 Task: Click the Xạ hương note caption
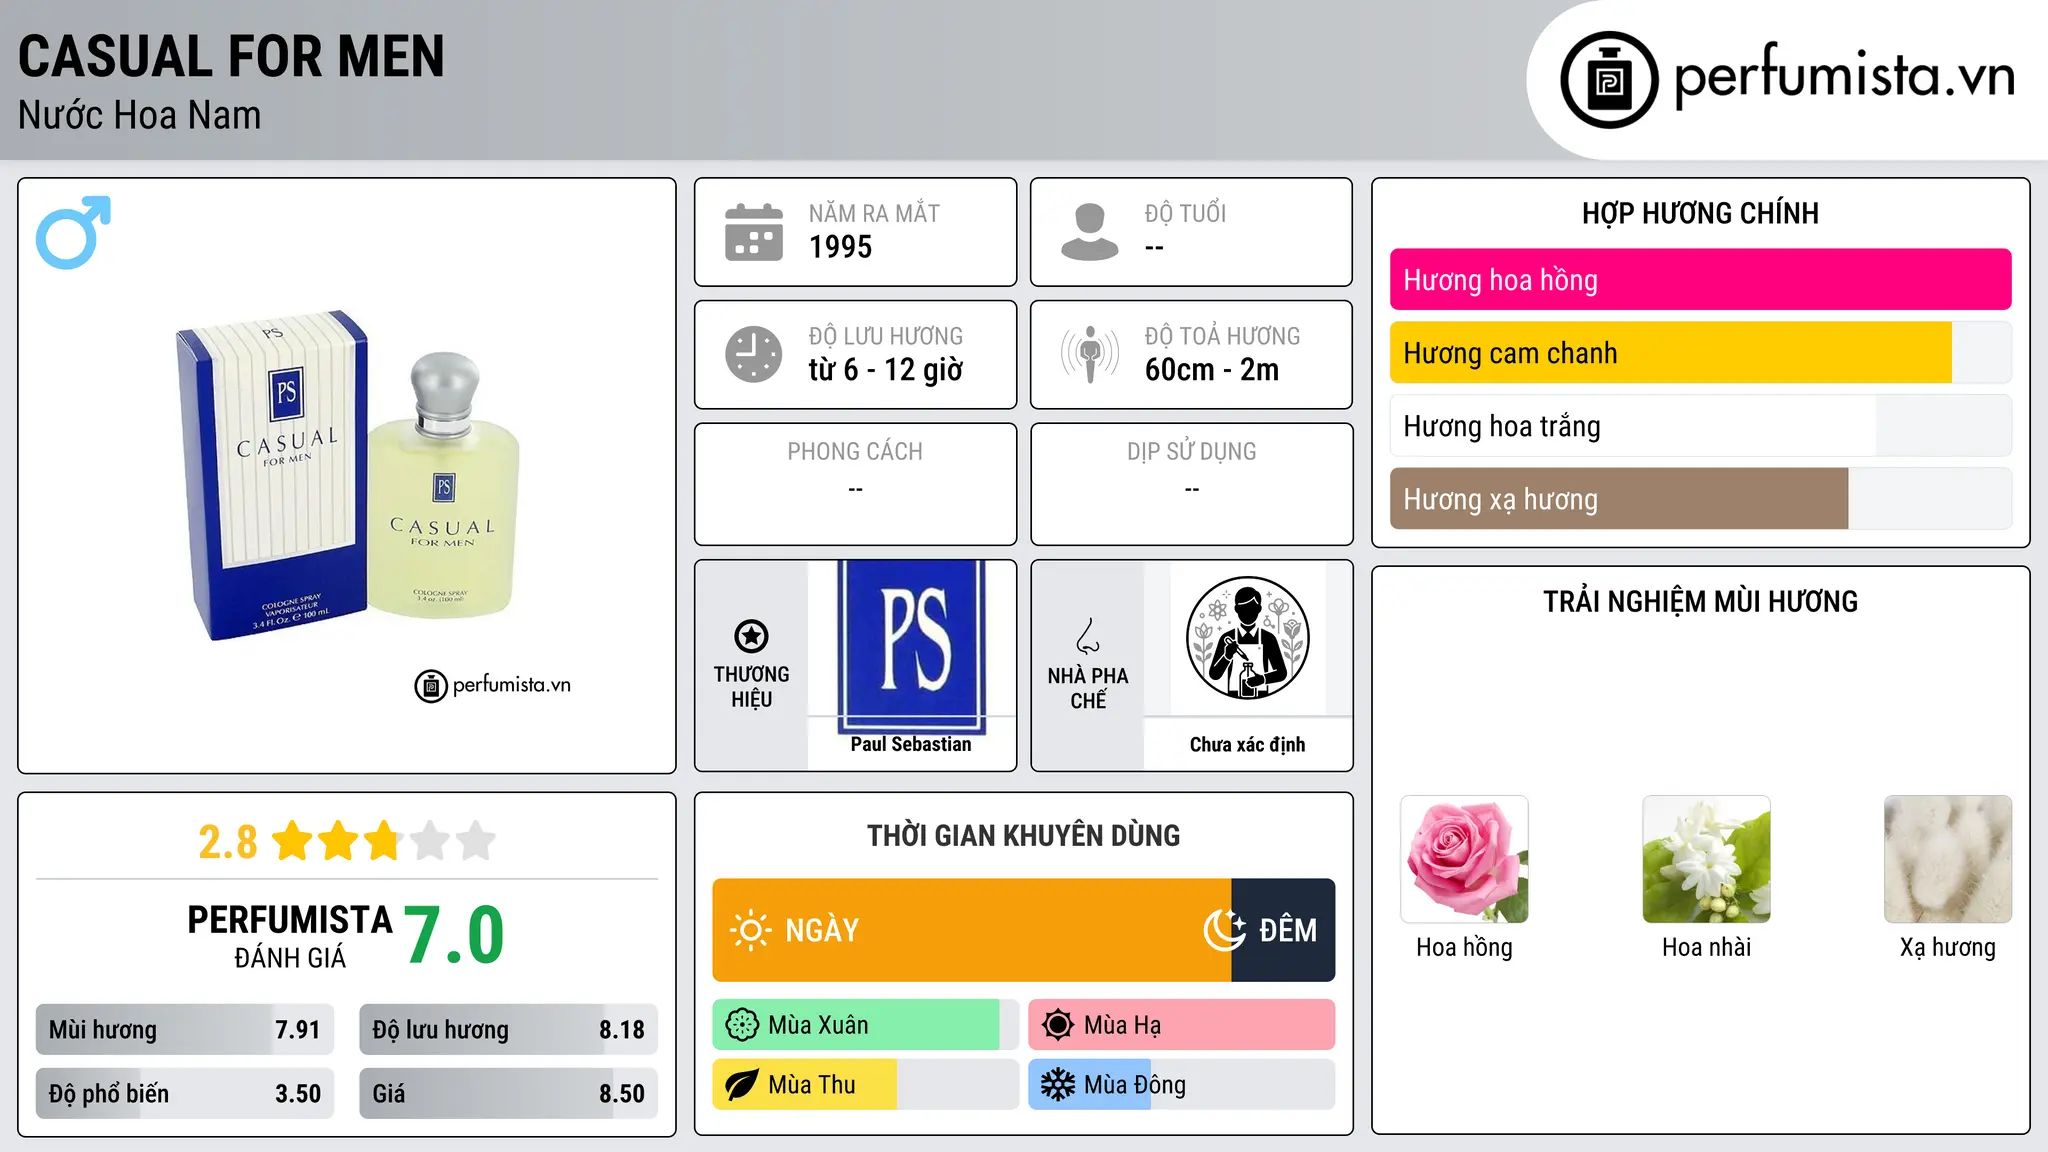pyautogui.click(x=1948, y=947)
